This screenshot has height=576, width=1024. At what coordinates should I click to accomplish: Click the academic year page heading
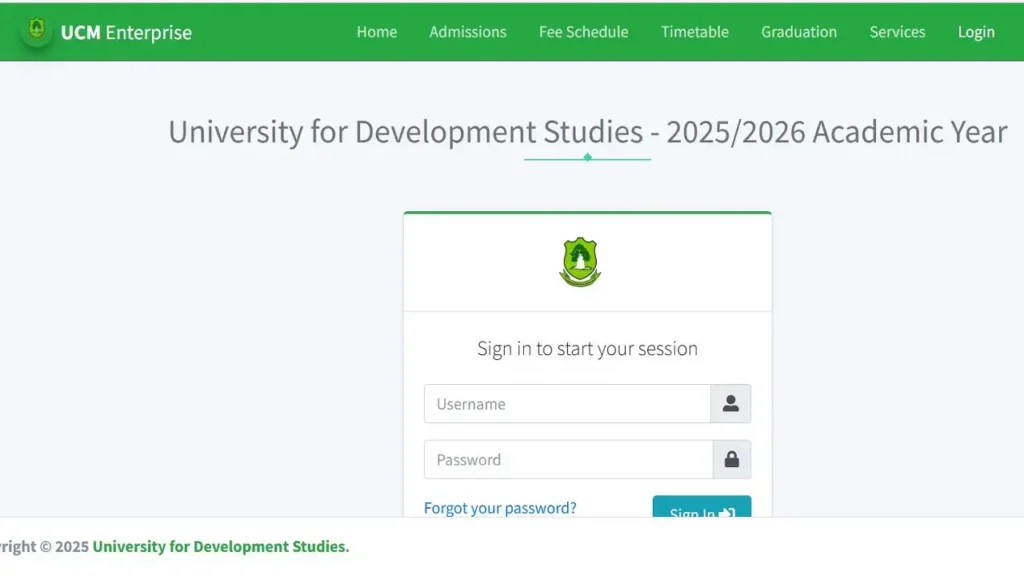(587, 131)
